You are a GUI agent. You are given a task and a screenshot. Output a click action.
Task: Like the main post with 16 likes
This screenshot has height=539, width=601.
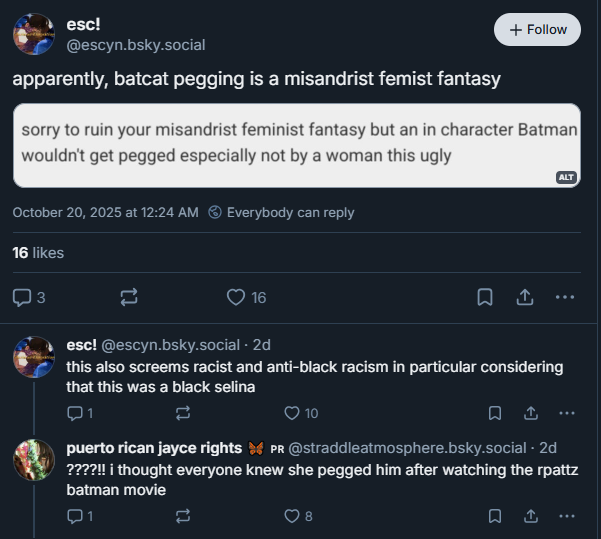click(x=246, y=297)
